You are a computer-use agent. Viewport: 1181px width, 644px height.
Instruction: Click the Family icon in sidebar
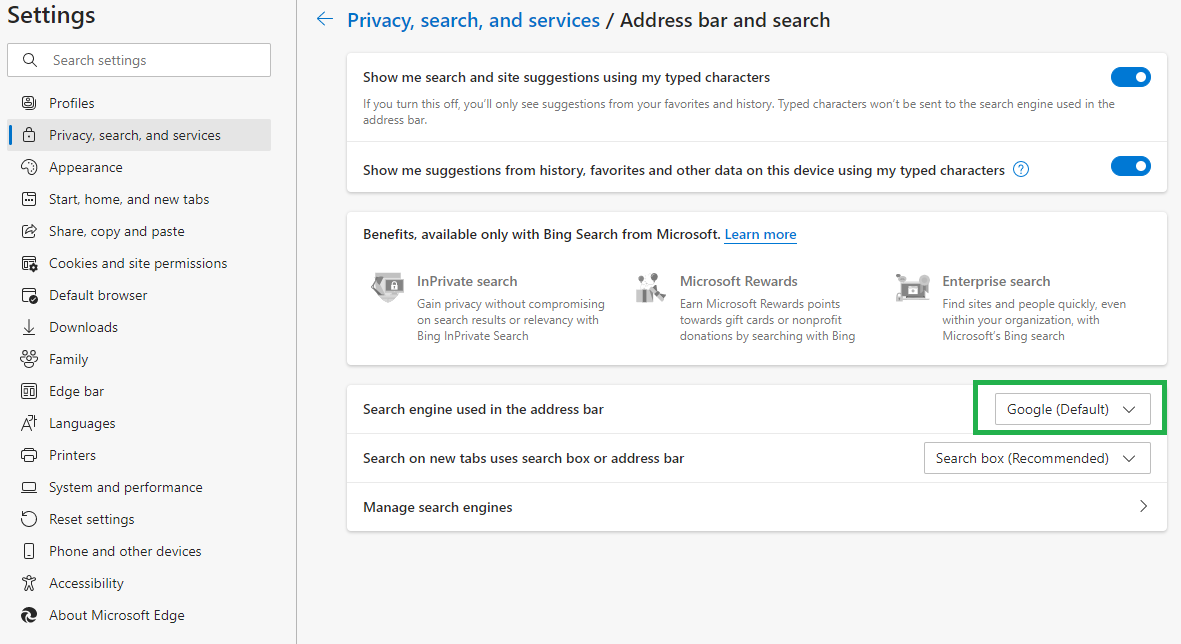pos(29,359)
